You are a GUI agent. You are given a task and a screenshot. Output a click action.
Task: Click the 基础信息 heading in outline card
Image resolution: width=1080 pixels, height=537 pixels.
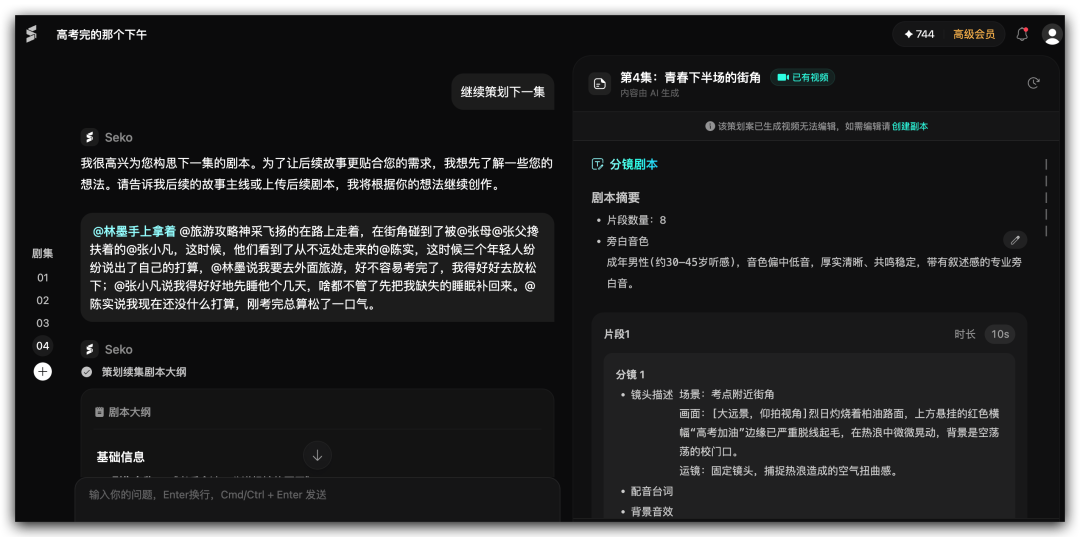click(121, 457)
